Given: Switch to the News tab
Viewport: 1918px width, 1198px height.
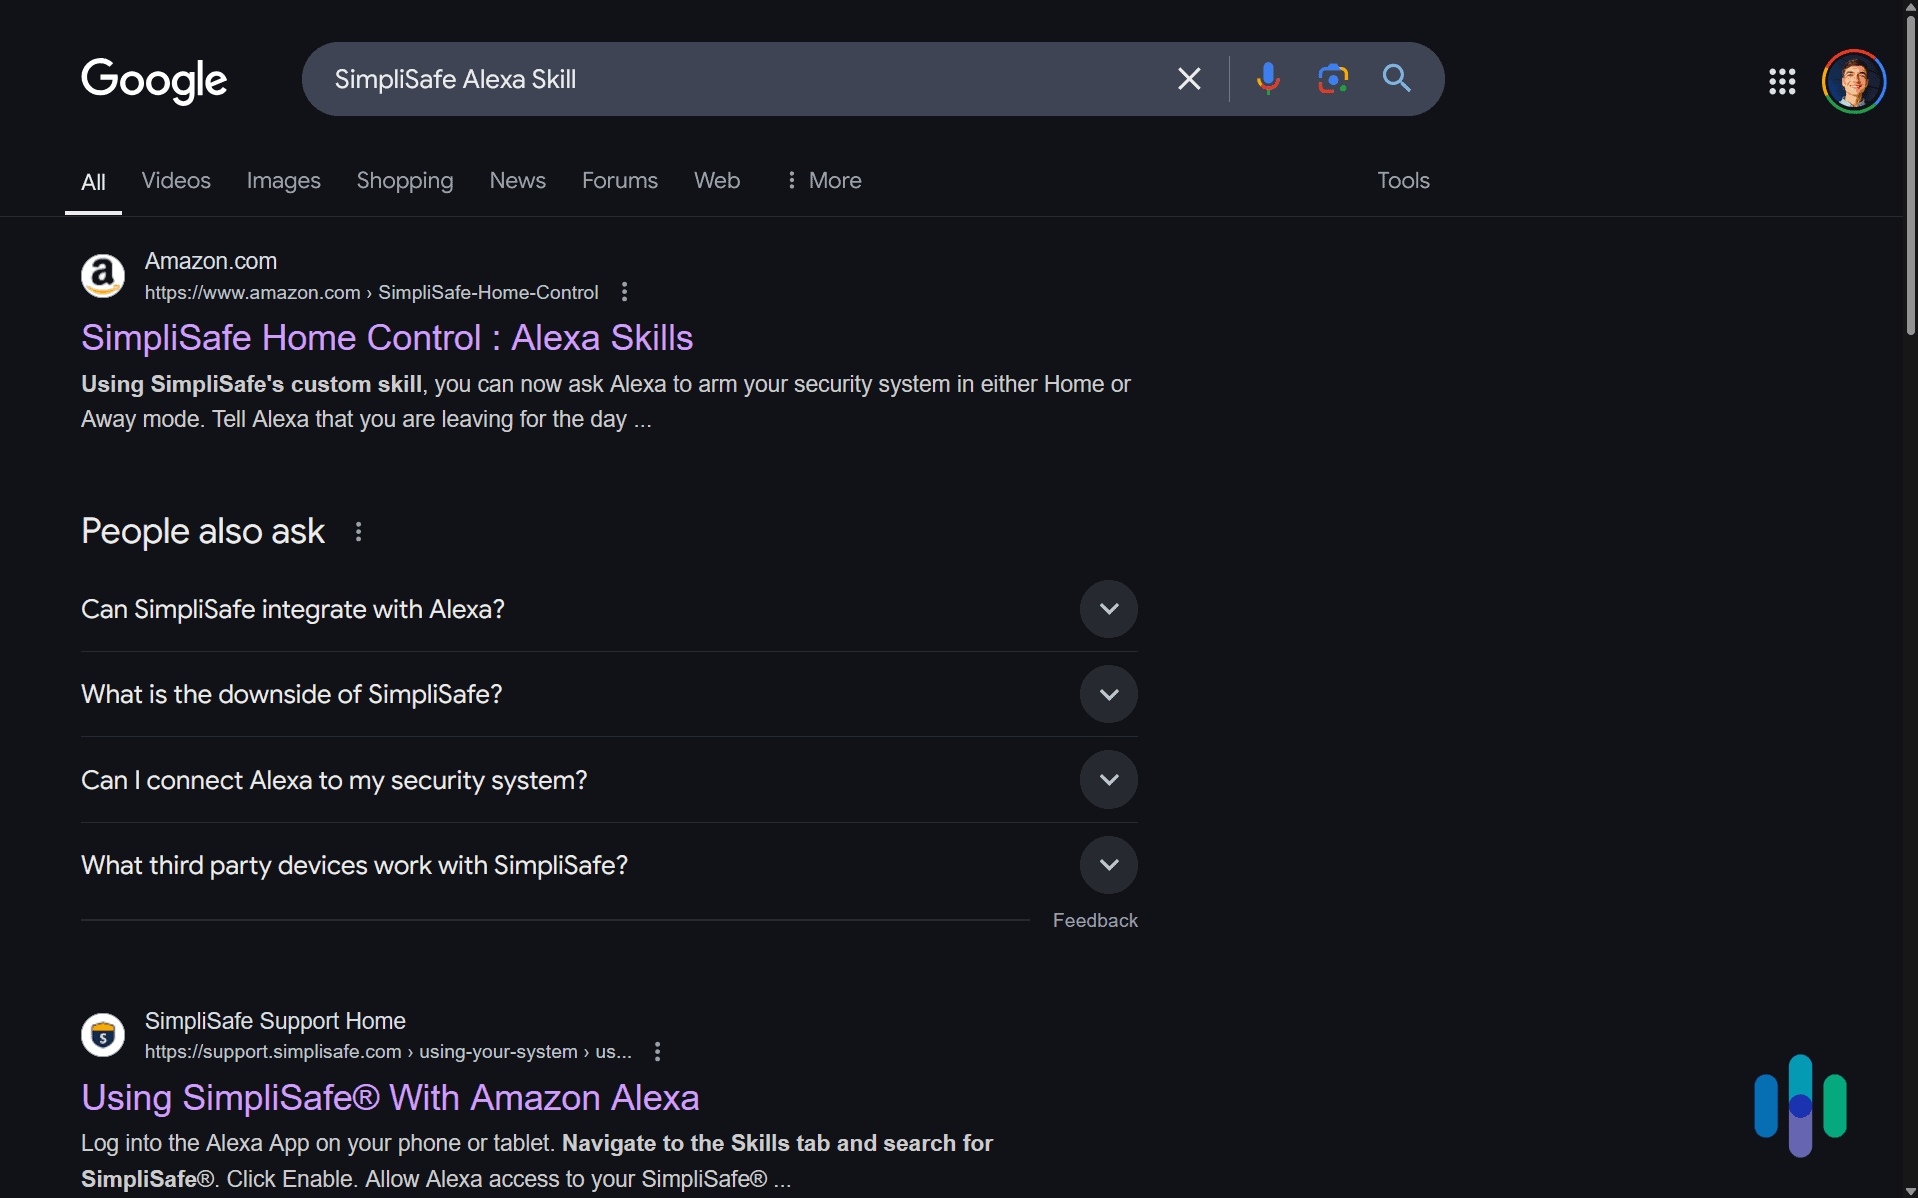Looking at the screenshot, I should pyautogui.click(x=517, y=180).
